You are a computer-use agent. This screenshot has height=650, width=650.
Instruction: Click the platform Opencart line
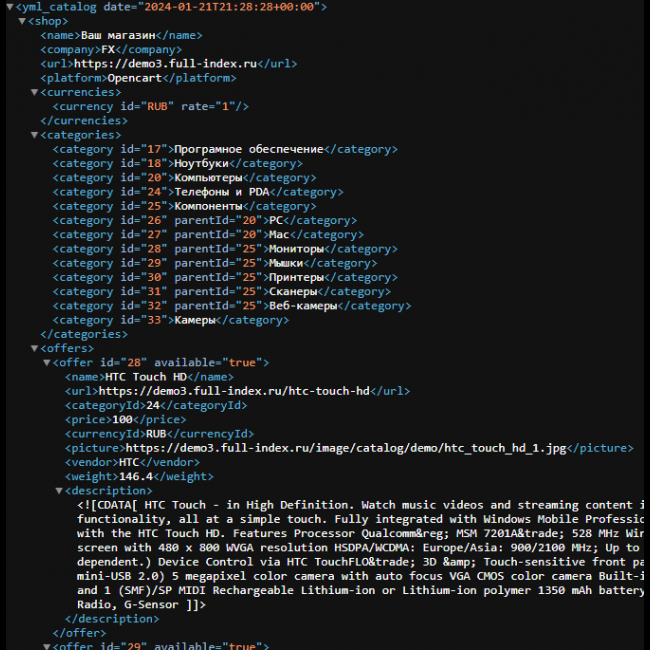138,78
